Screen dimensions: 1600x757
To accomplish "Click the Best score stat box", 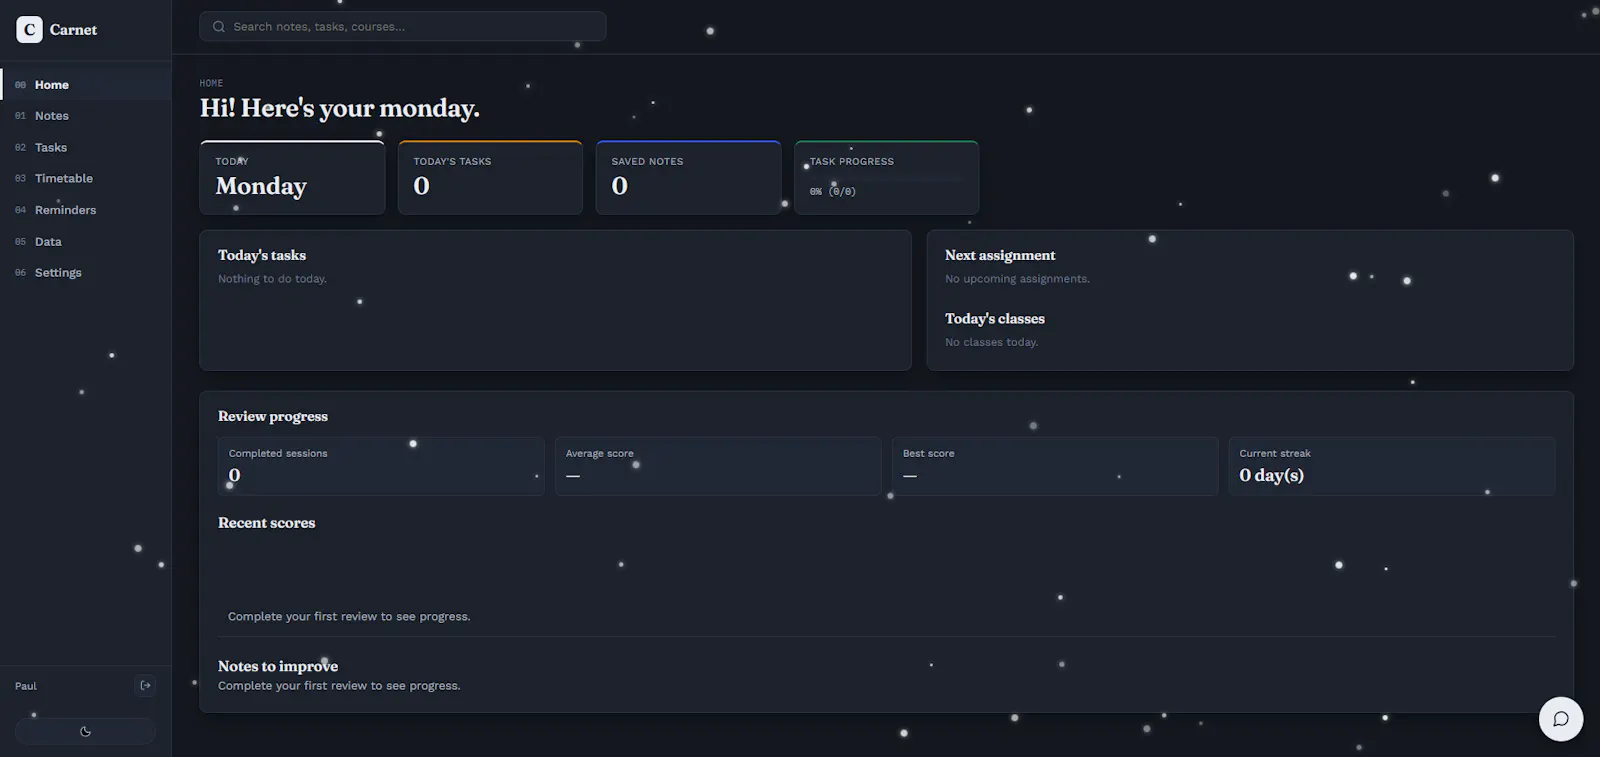I will click(1055, 466).
